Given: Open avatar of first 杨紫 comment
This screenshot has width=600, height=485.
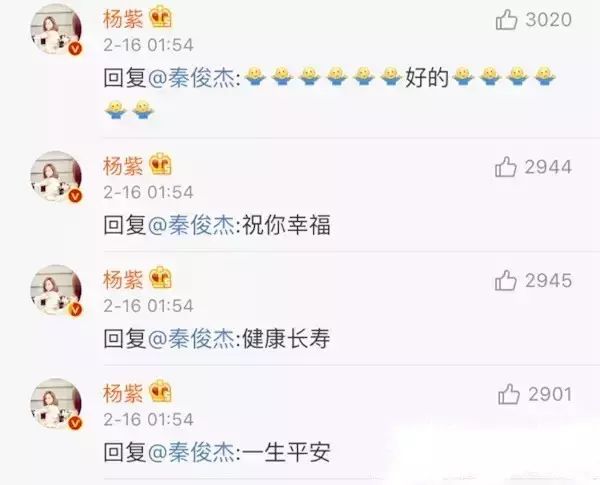Looking at the screenshot, I should [56, 29].
